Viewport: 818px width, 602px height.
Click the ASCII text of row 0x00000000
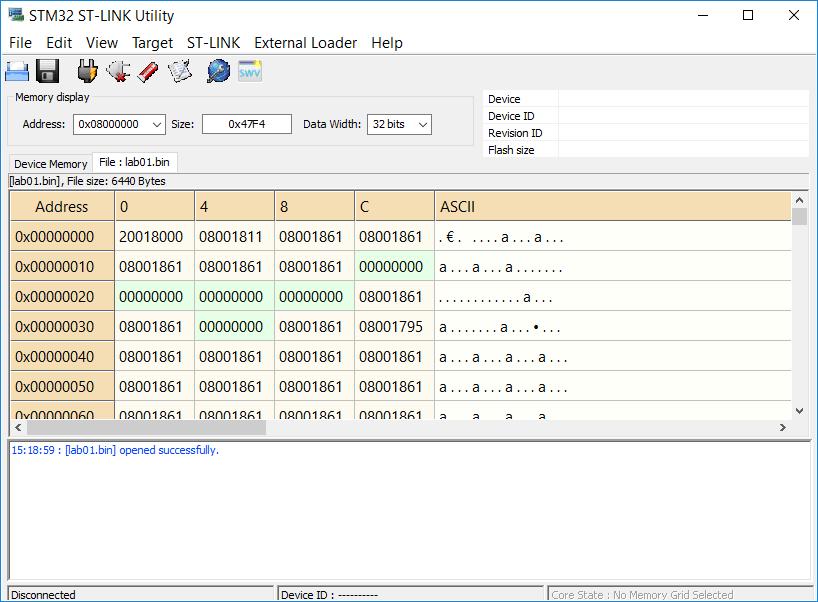pos(501,238)
